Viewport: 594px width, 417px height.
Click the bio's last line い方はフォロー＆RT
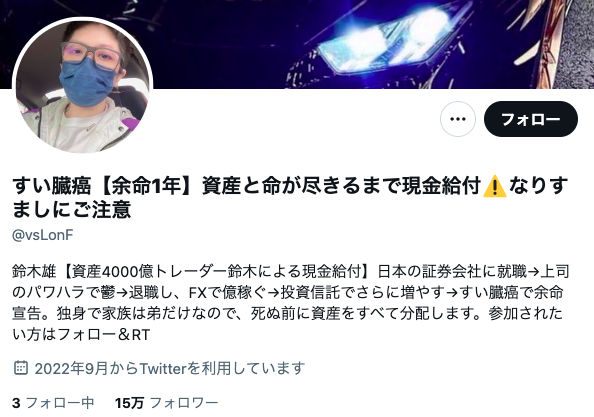tap(81, 334)
